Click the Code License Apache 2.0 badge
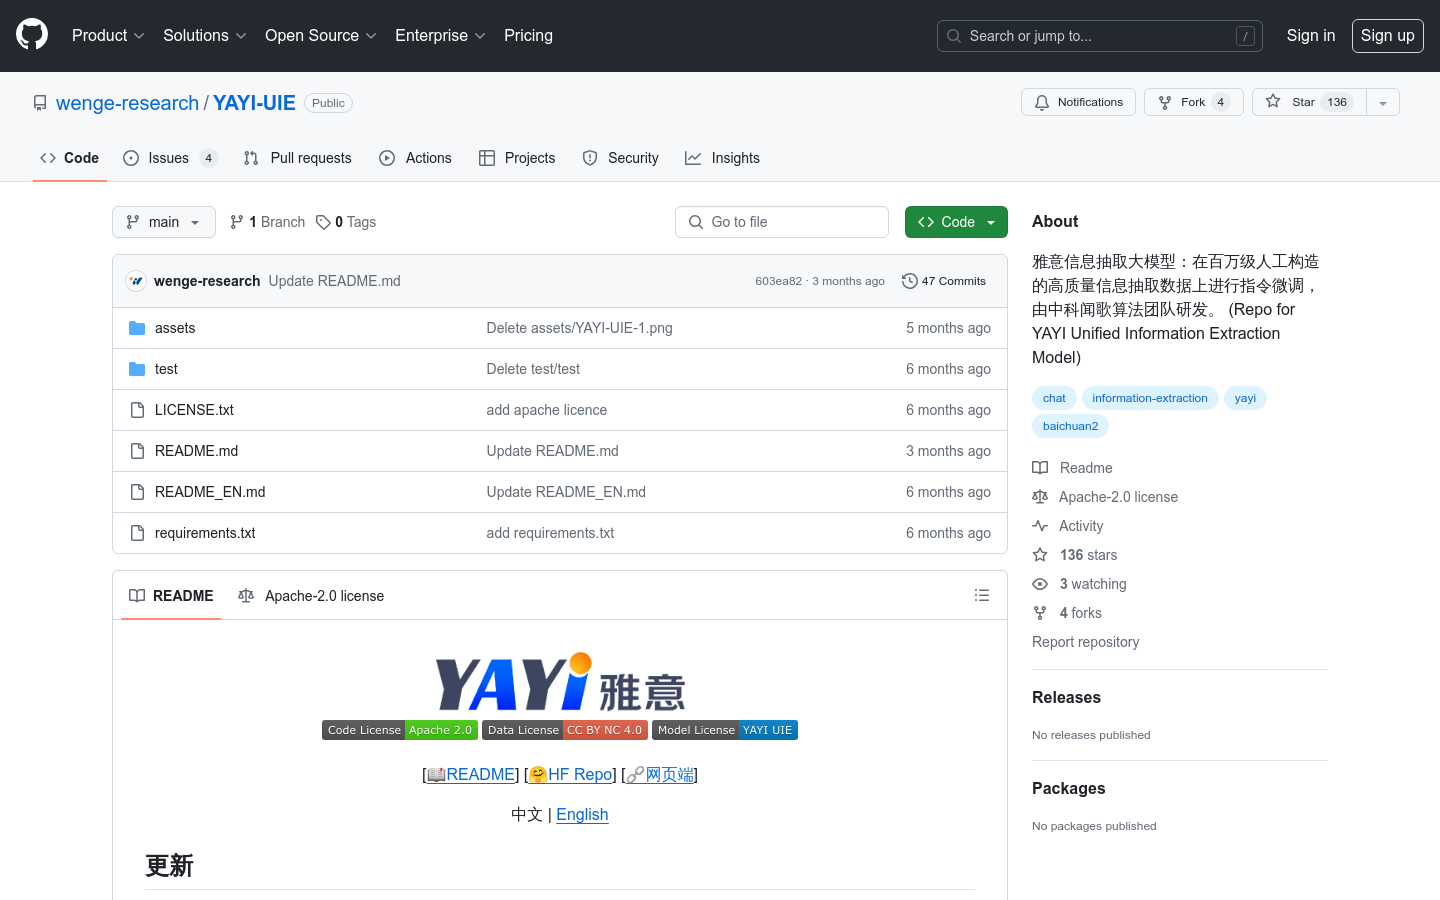The width and height of the screenshot is (1440, 900). (x=400, y=730)
